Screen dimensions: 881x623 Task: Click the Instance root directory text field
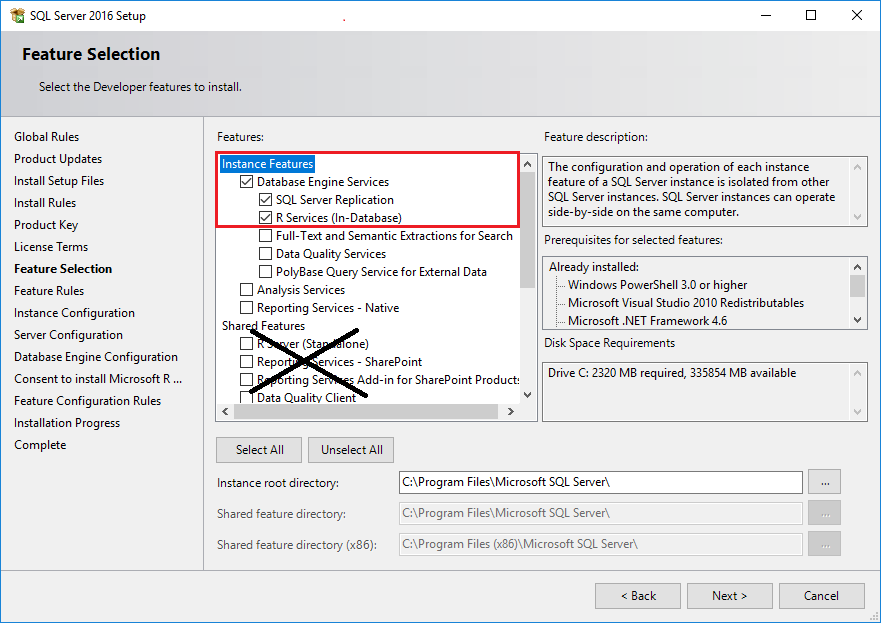(600, 482)
